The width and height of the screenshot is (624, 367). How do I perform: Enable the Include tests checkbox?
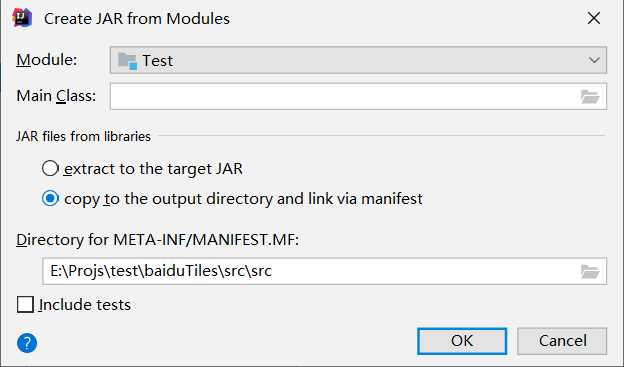(25, 305)
